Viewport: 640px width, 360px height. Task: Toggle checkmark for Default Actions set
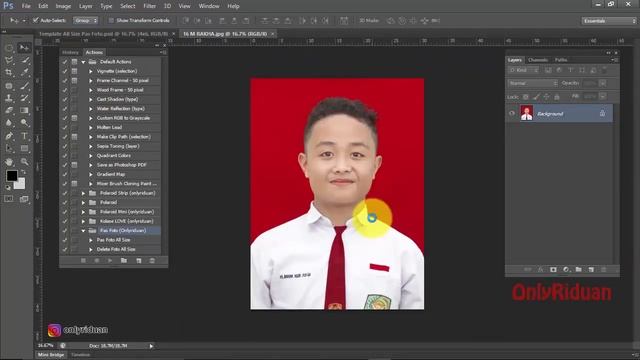click(x=64, y=62)
